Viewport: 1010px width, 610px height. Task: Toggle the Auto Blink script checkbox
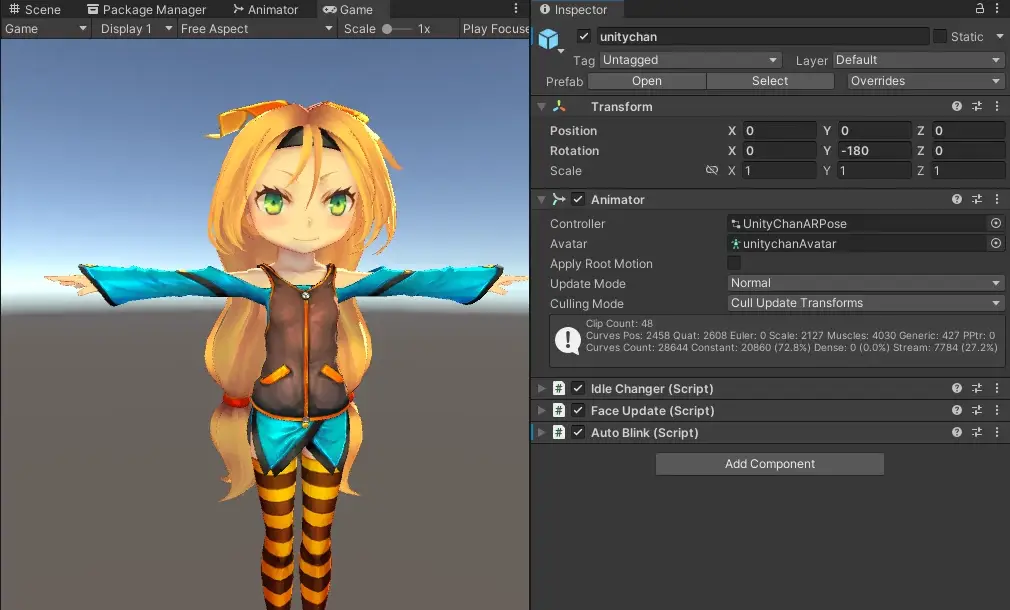578,432
